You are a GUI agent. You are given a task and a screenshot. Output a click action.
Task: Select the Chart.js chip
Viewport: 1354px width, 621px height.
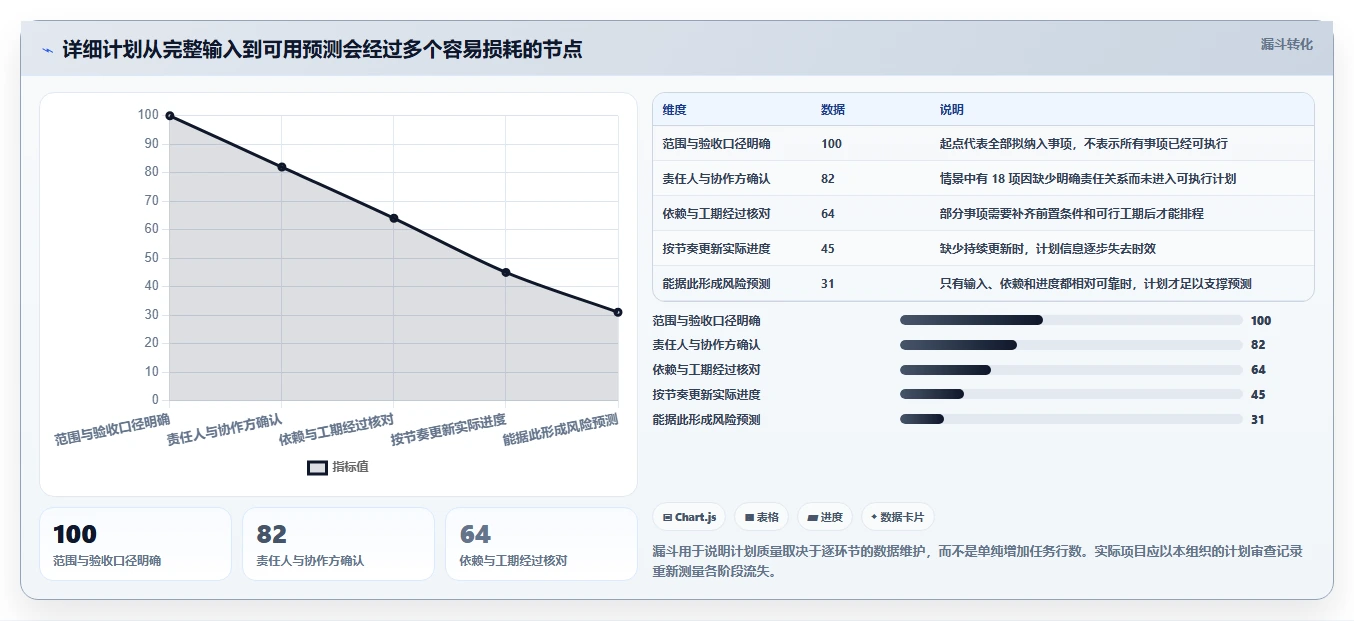point(689,517)
